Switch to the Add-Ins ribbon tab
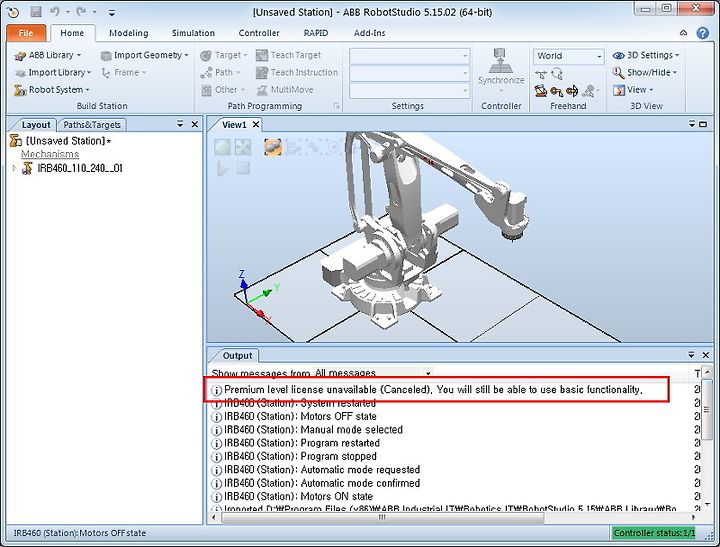 369,33
